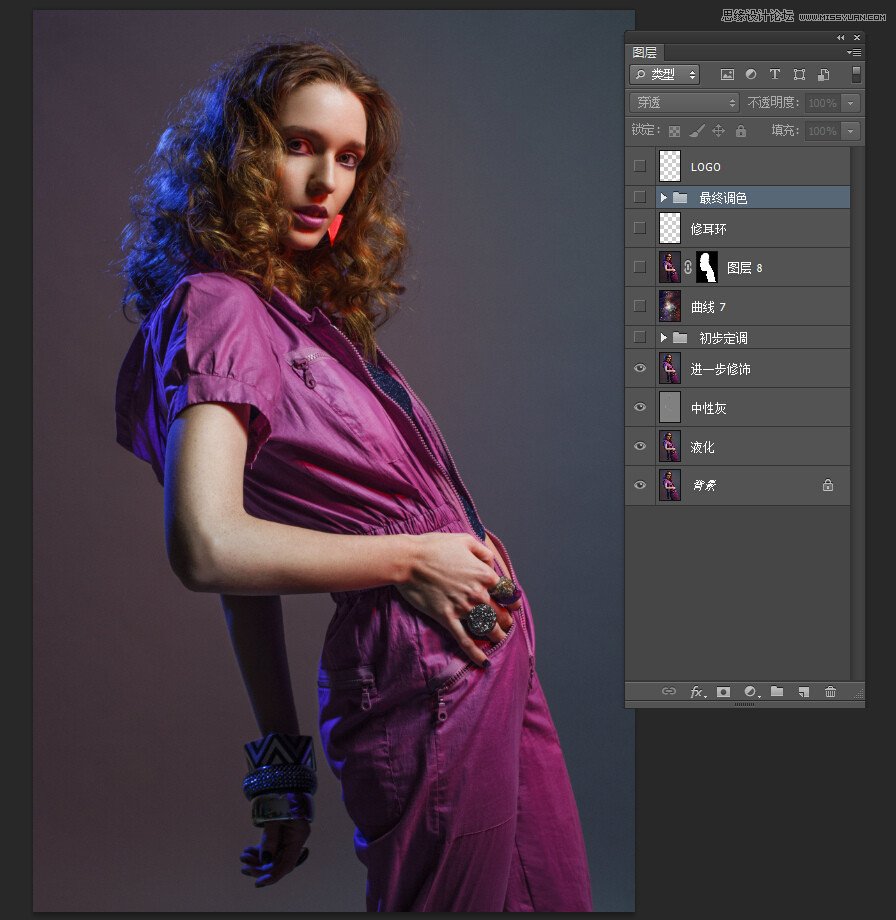Select the 图层 panel tab

click(x=645, y=53)
